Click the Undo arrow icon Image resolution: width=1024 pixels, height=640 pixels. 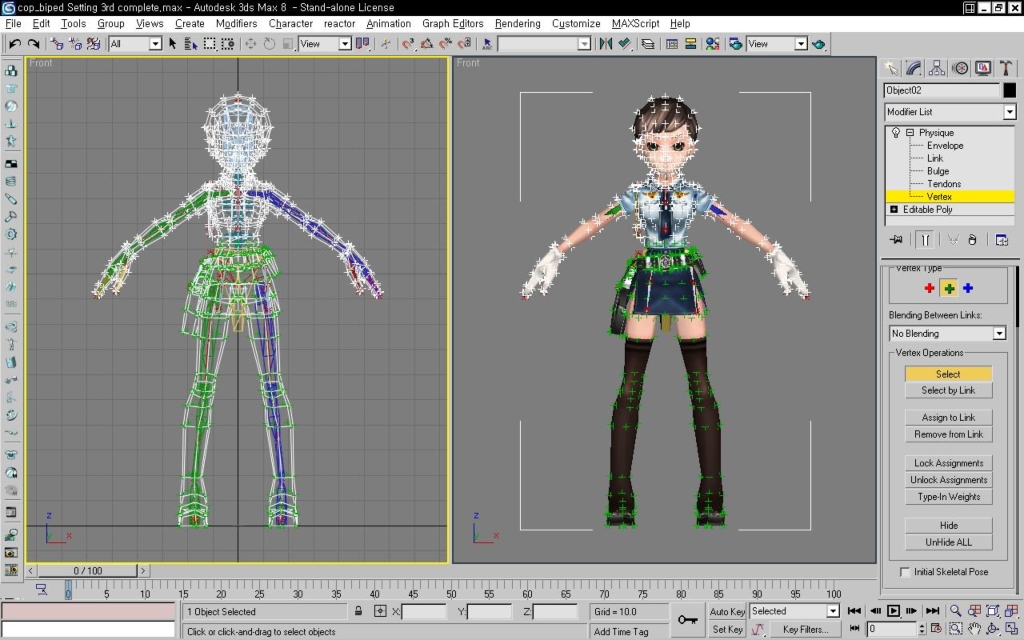pyautogui.click(x=15, y=44)
